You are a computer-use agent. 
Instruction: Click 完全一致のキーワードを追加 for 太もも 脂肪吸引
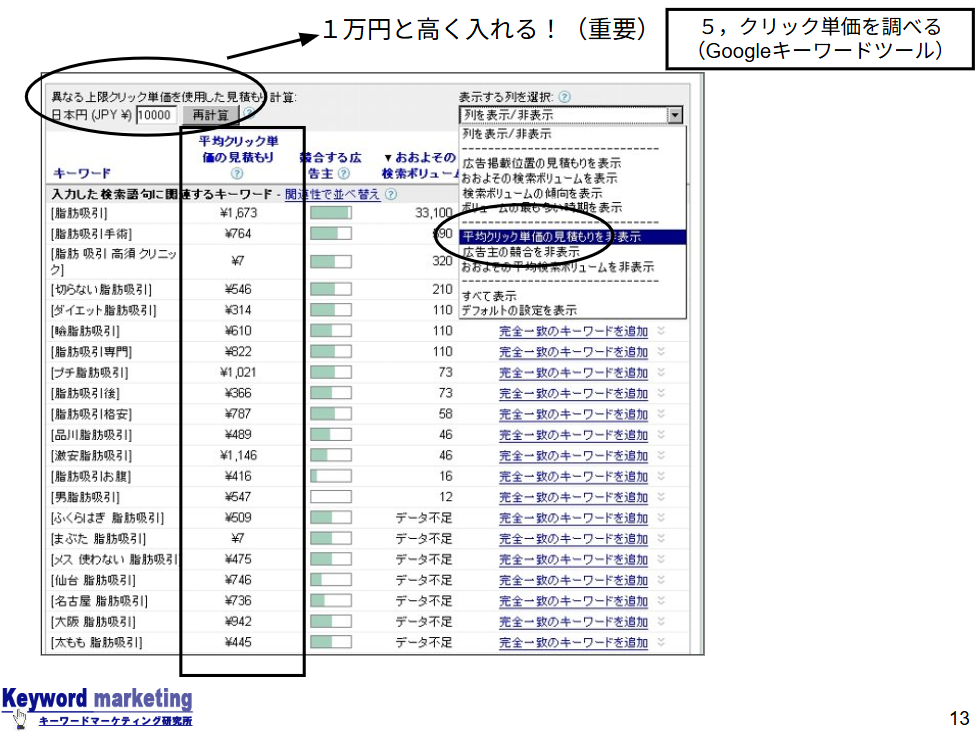click(x=573, y=643)
